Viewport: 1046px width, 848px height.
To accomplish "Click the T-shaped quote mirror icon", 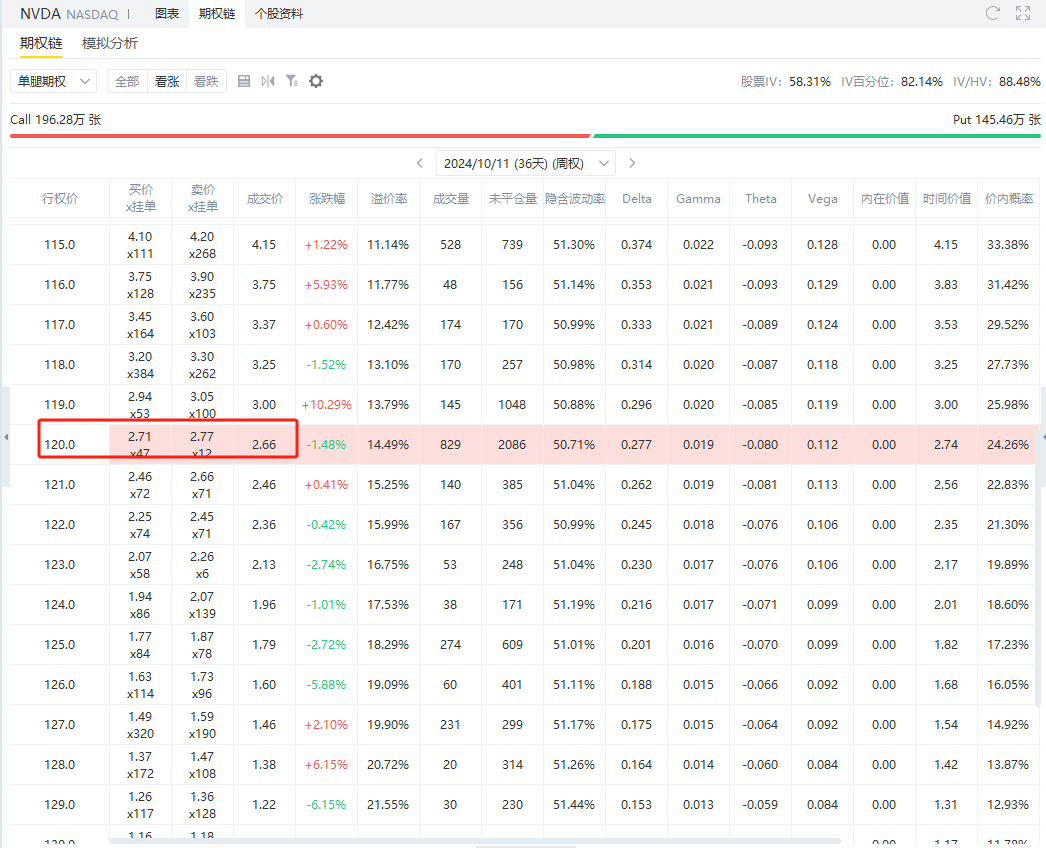I will point(268,81).
